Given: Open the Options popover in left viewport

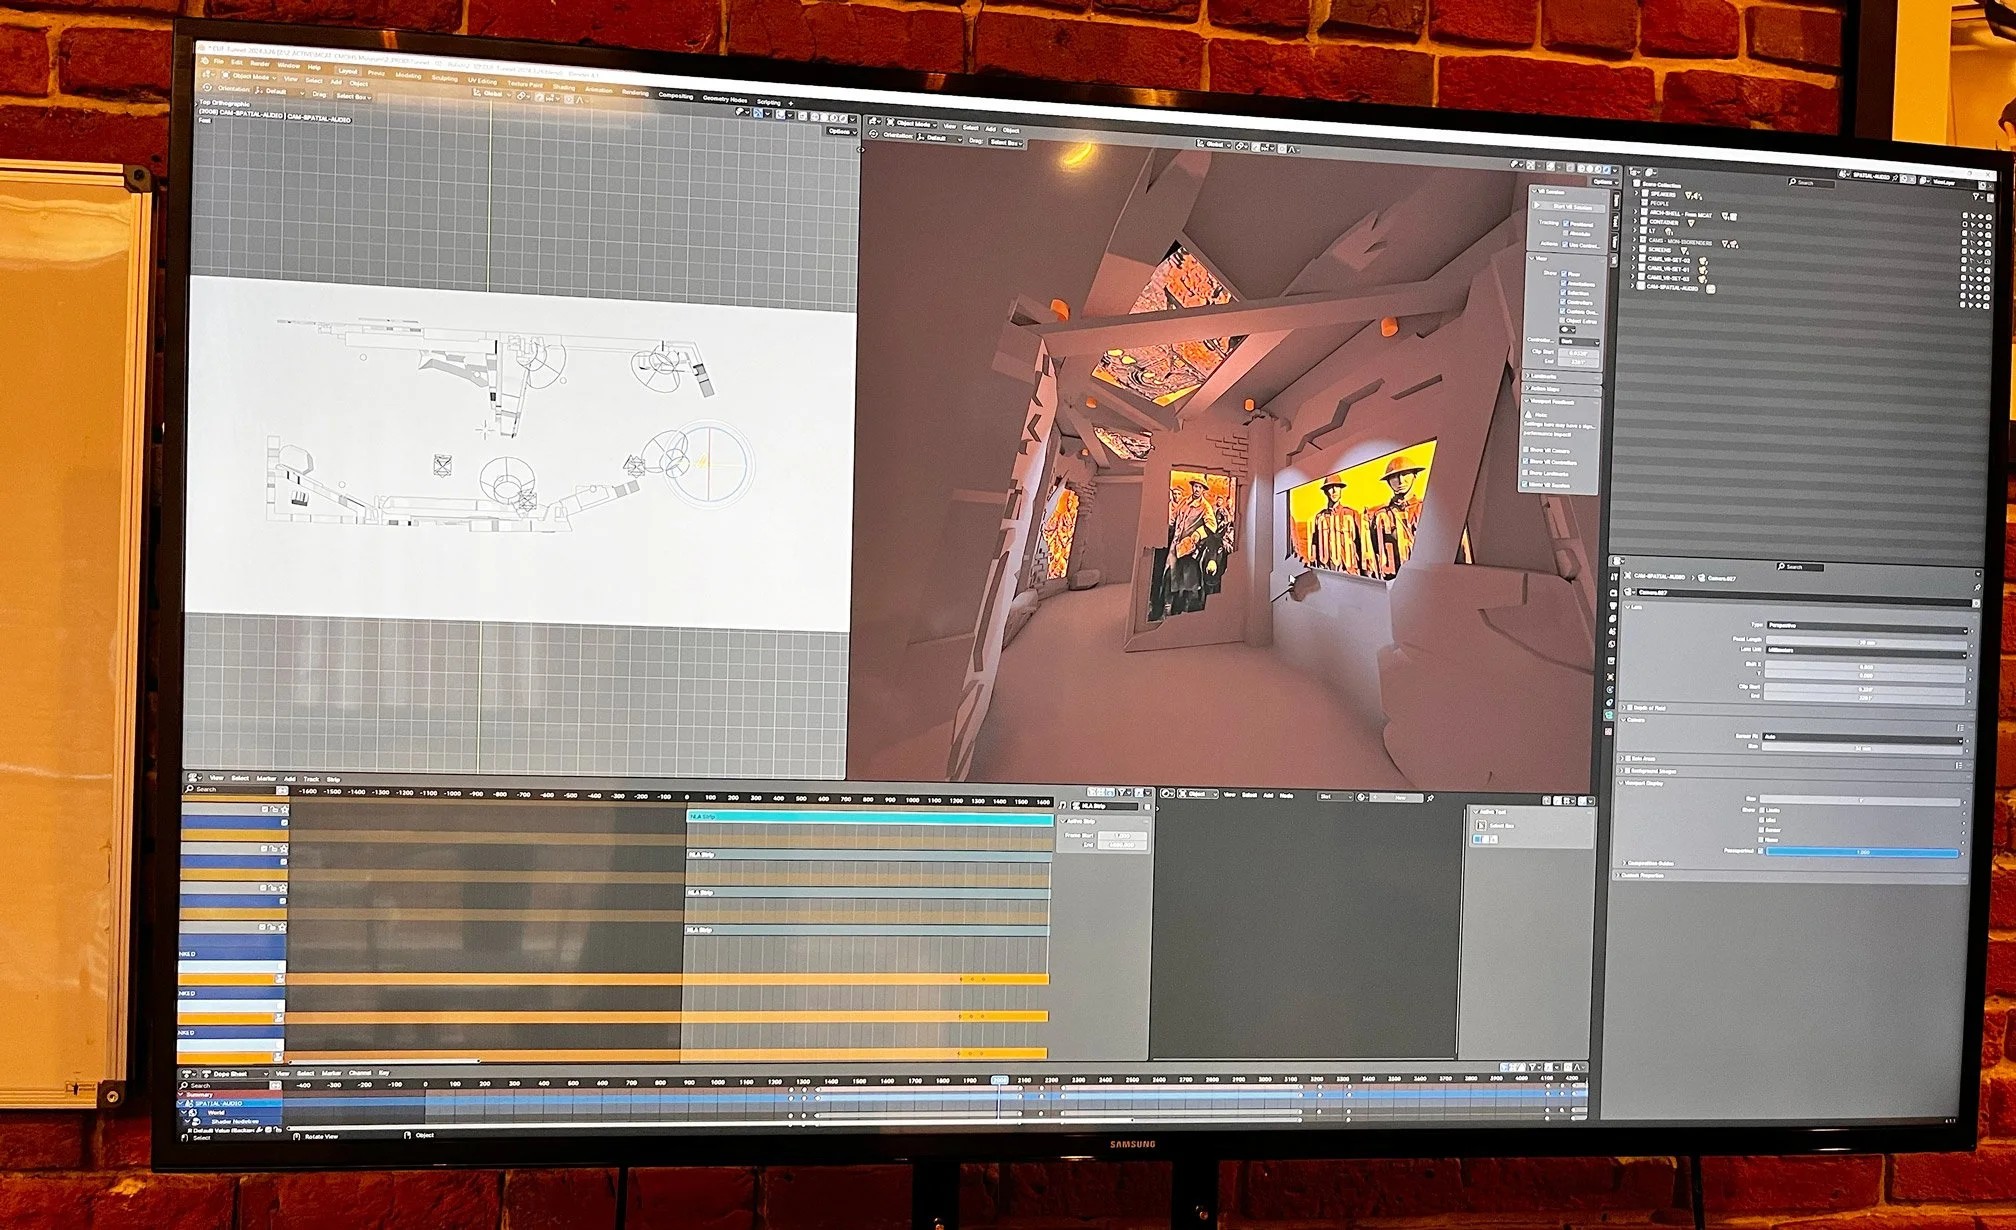Looking at the screenshot, I should click(842, 132).
